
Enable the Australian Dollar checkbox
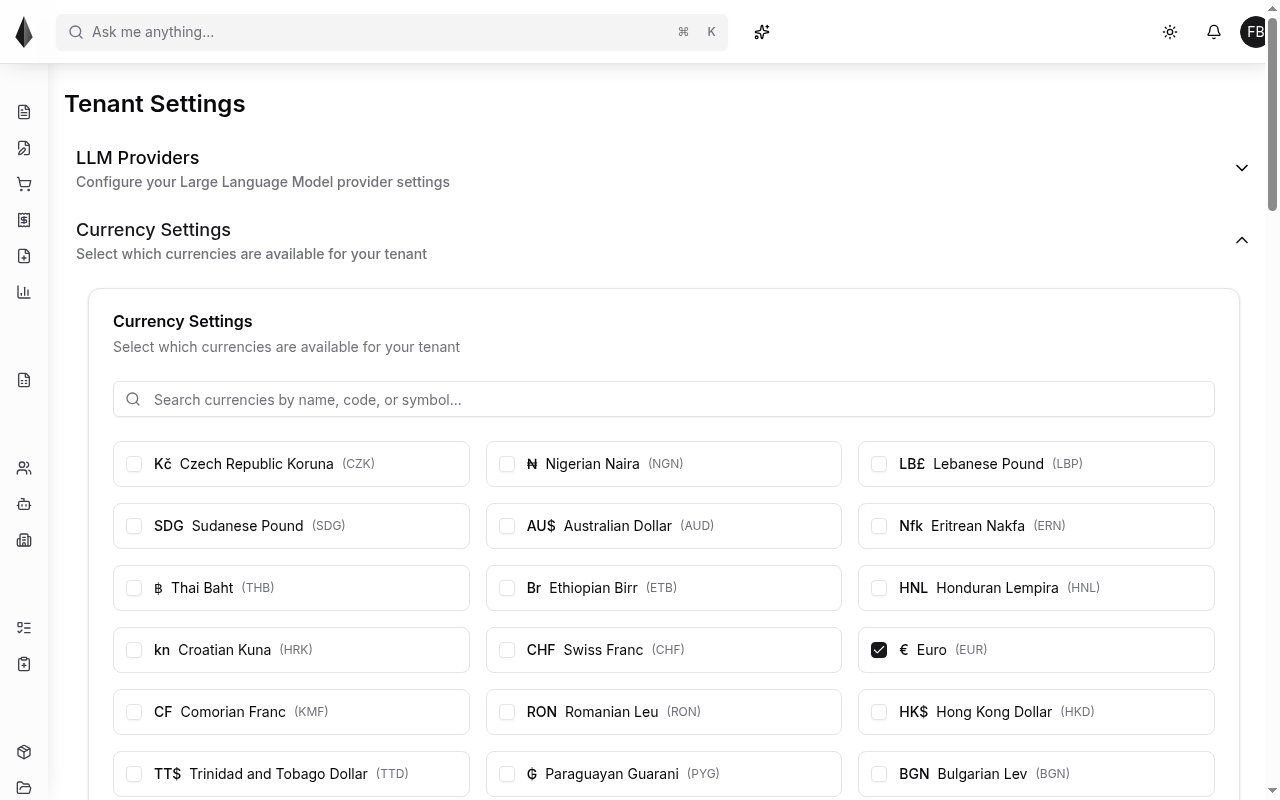(x=507, y=526)
